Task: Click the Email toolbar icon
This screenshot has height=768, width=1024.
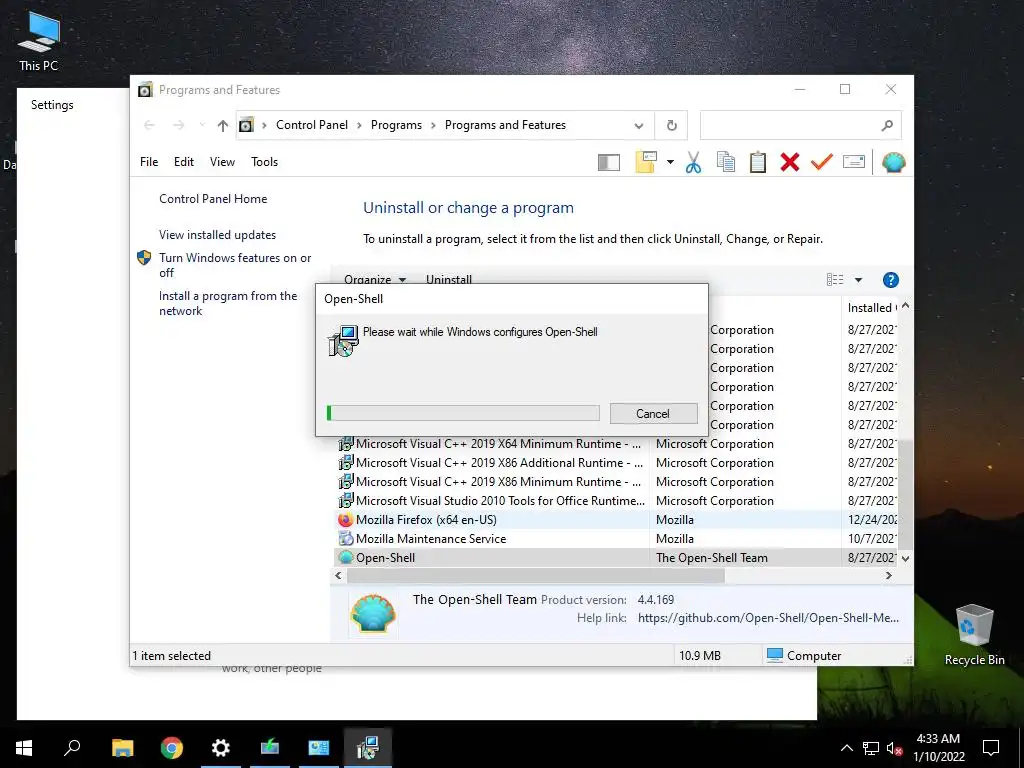Action: click(x=854, y=161)
